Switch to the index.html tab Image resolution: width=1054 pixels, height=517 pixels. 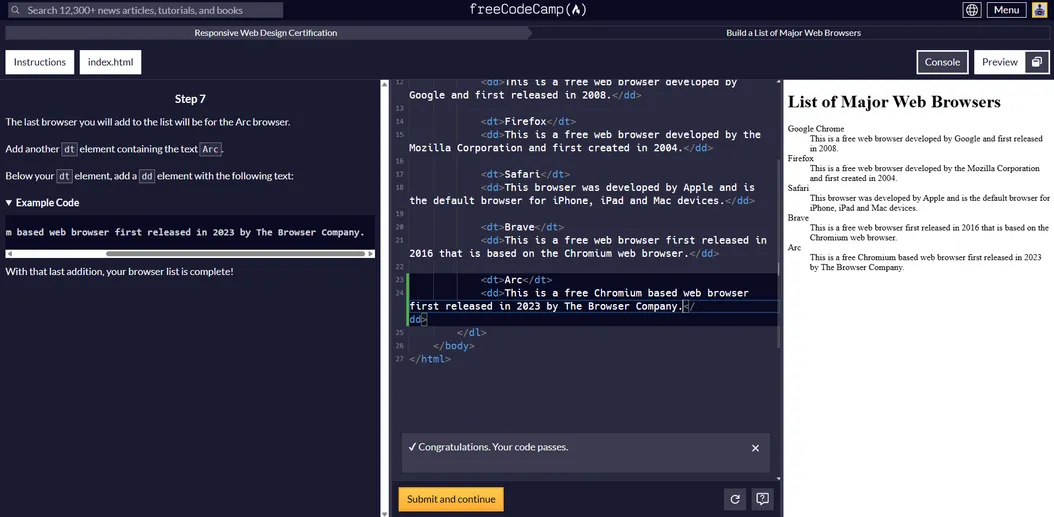pyautogui.click(x=110, y=62)
